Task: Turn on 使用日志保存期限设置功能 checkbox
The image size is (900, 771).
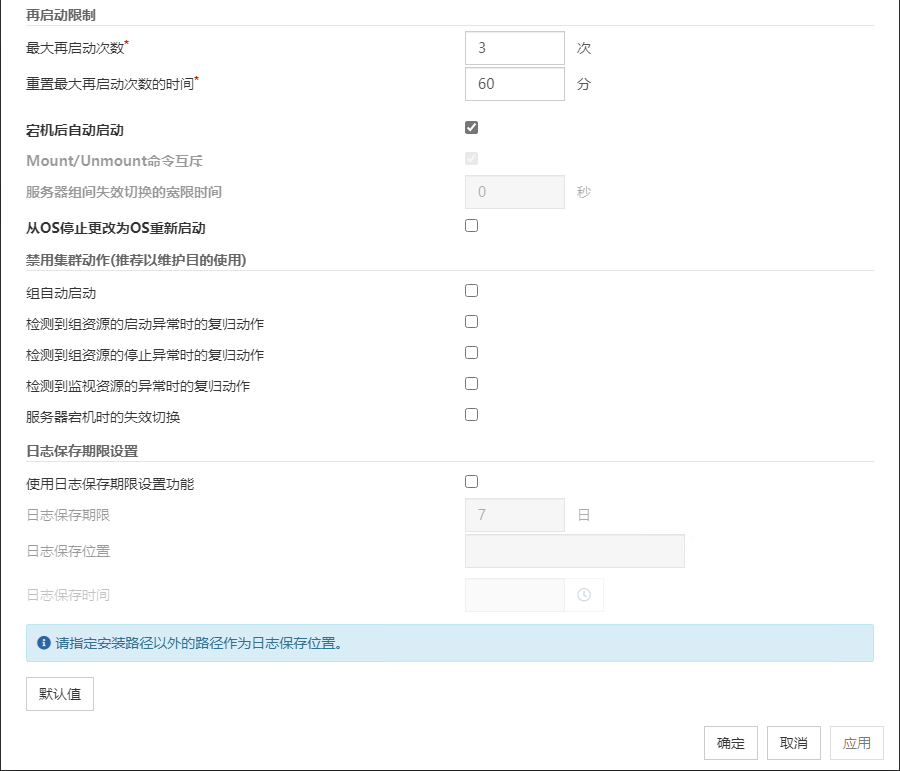Action: click(x=472, y=482)
